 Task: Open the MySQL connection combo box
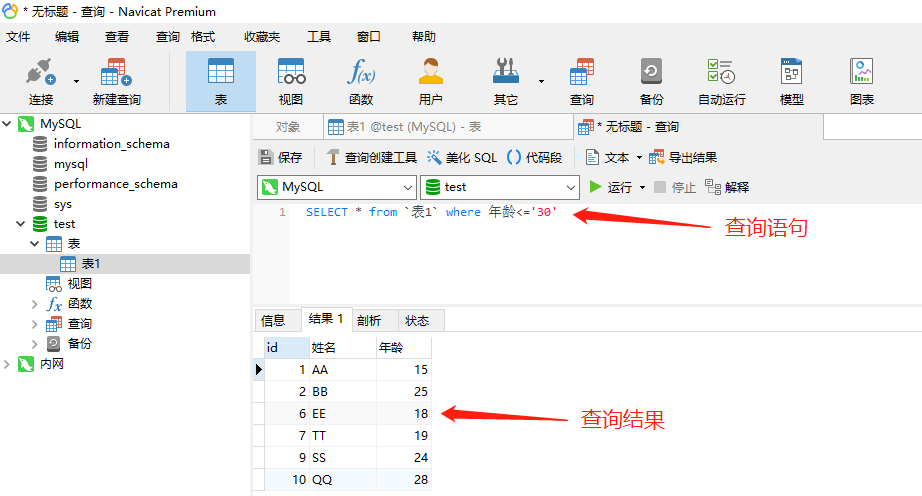[x=337, y=187]
